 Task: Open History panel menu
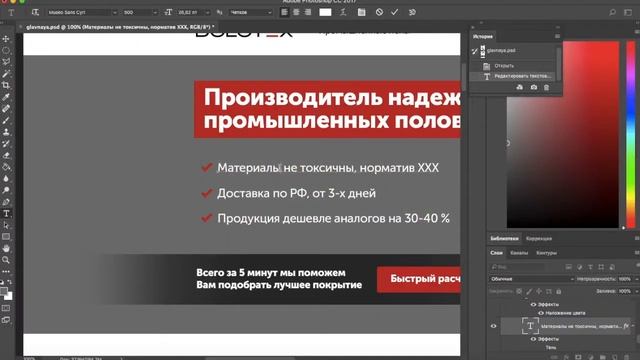[557, 36]
